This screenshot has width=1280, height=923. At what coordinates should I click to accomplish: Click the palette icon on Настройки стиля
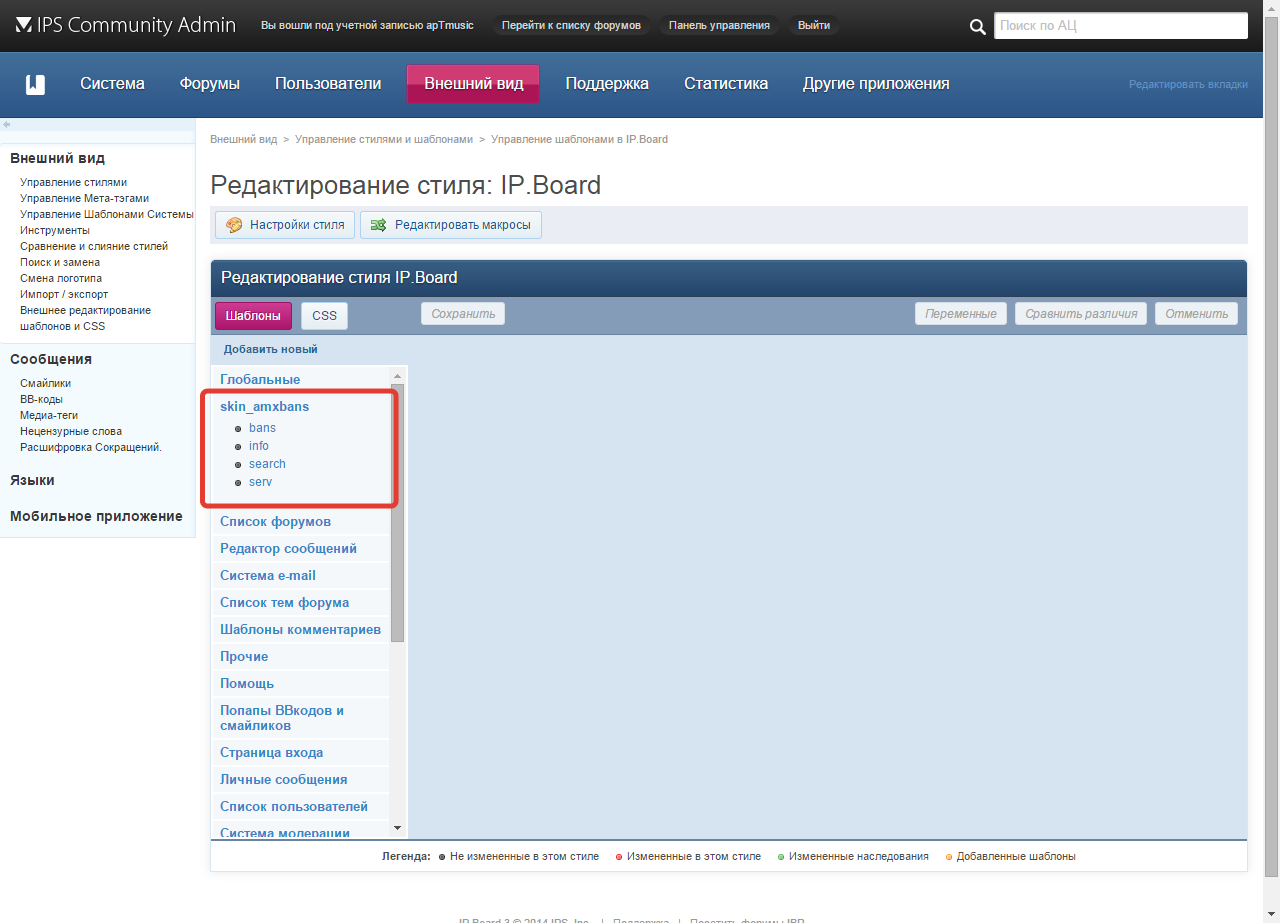pyautogui.click(x=235, y=225)
